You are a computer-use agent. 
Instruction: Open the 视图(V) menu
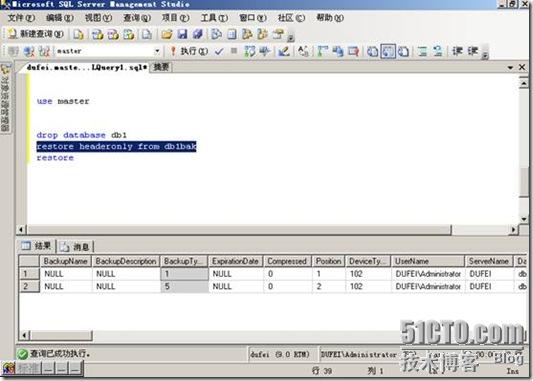(98, 18)
